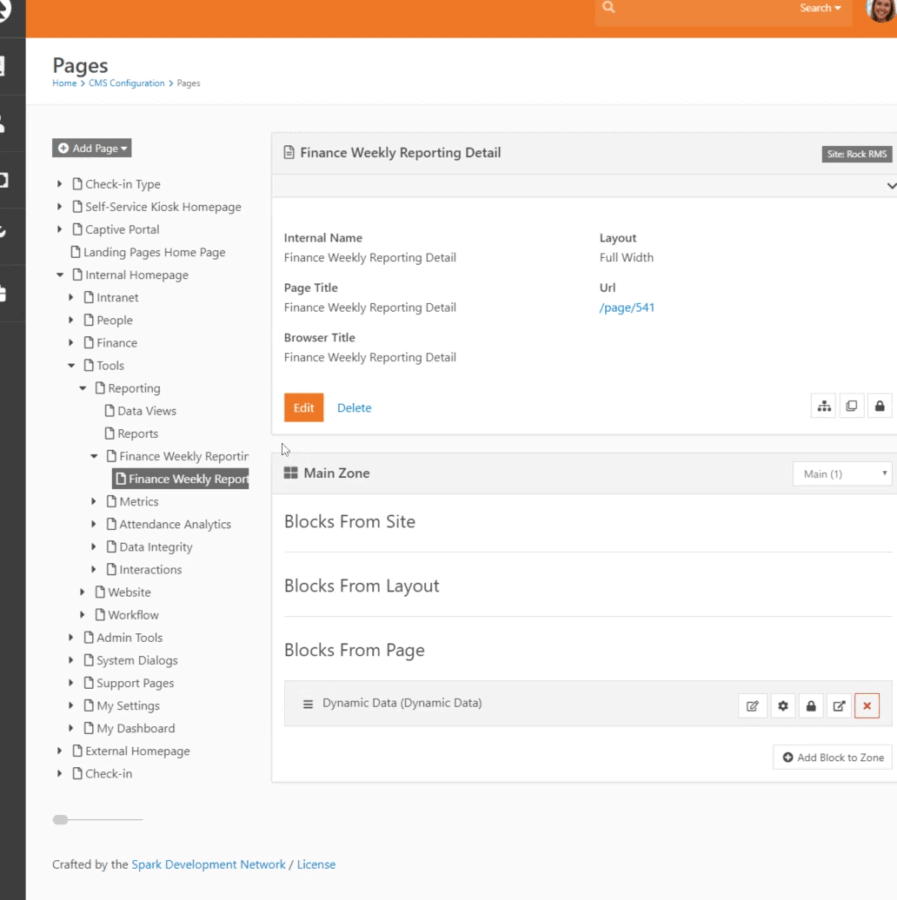Expand the Attendance Analytics node
Image resolution: width=897 pixels, height=900 pixels.
(x=94, y=524)
